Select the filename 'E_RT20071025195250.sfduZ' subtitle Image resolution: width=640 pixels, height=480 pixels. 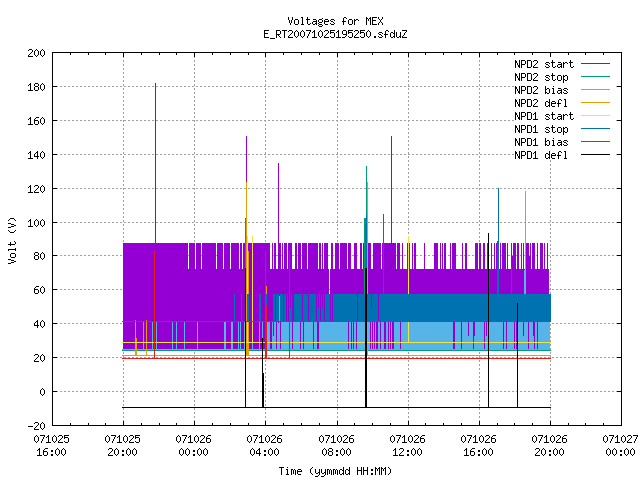tap(335, 34)
